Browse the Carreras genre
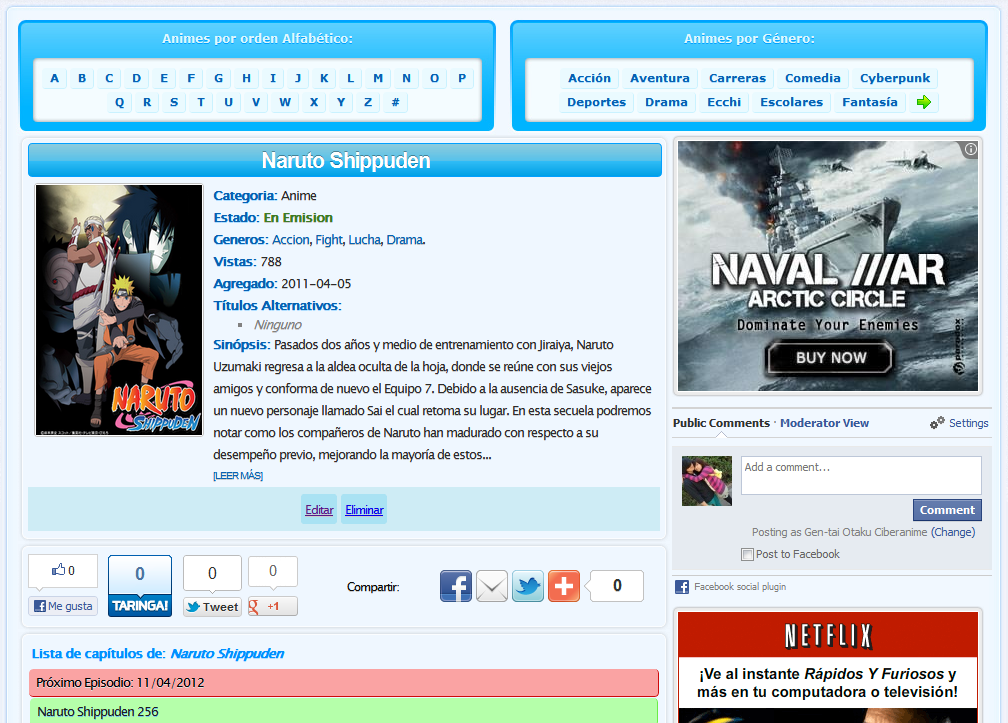 click(x=737, y=78)
